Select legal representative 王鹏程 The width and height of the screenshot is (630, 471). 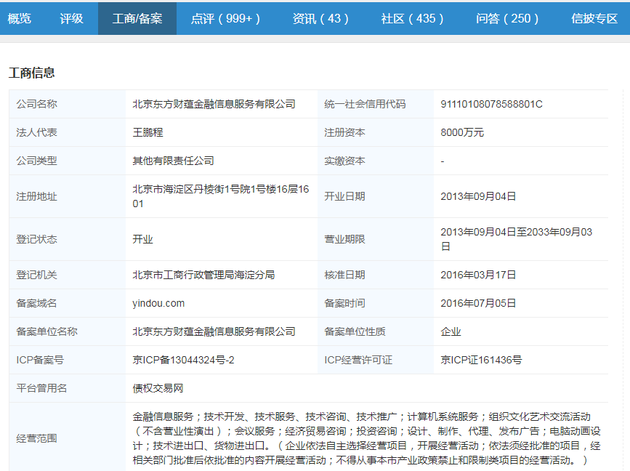coord(148,133)
